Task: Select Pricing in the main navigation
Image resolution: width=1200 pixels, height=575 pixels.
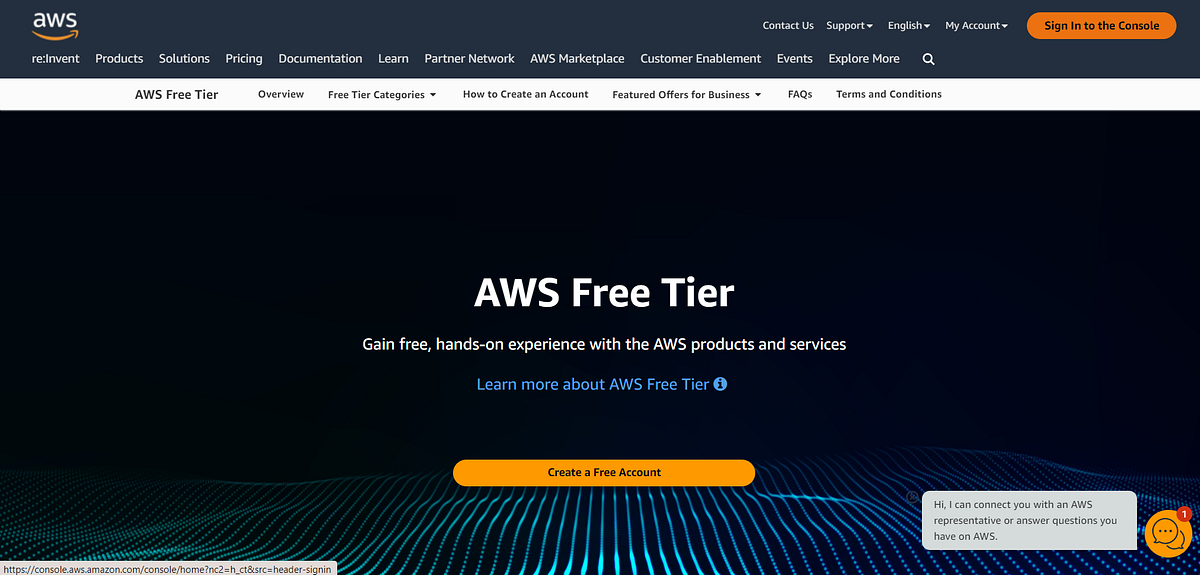Action: click(x=244, y=59)
